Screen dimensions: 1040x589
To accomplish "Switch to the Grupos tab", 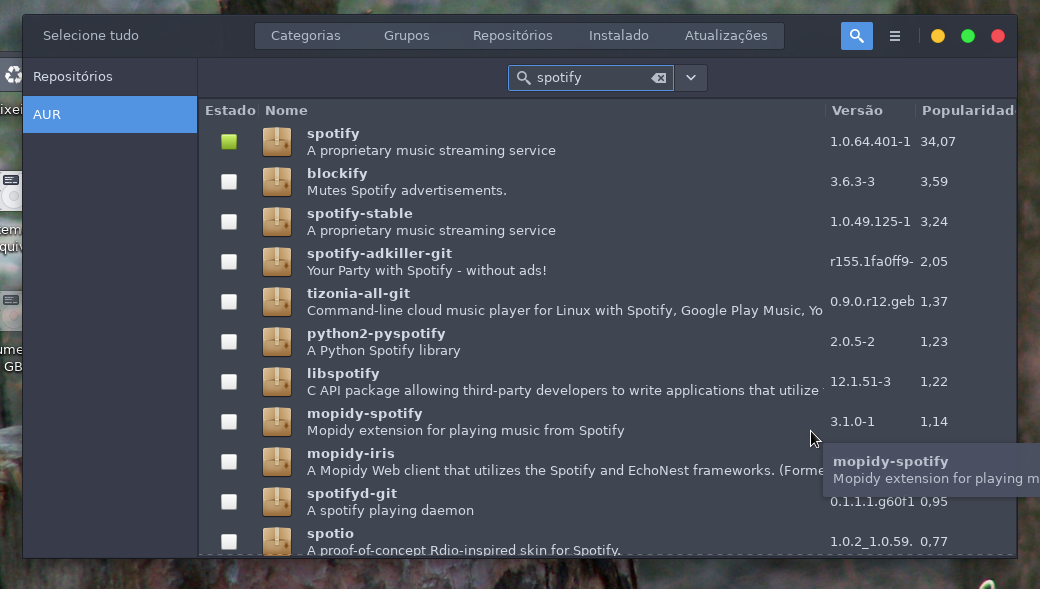I will click(x=407, y=36).
